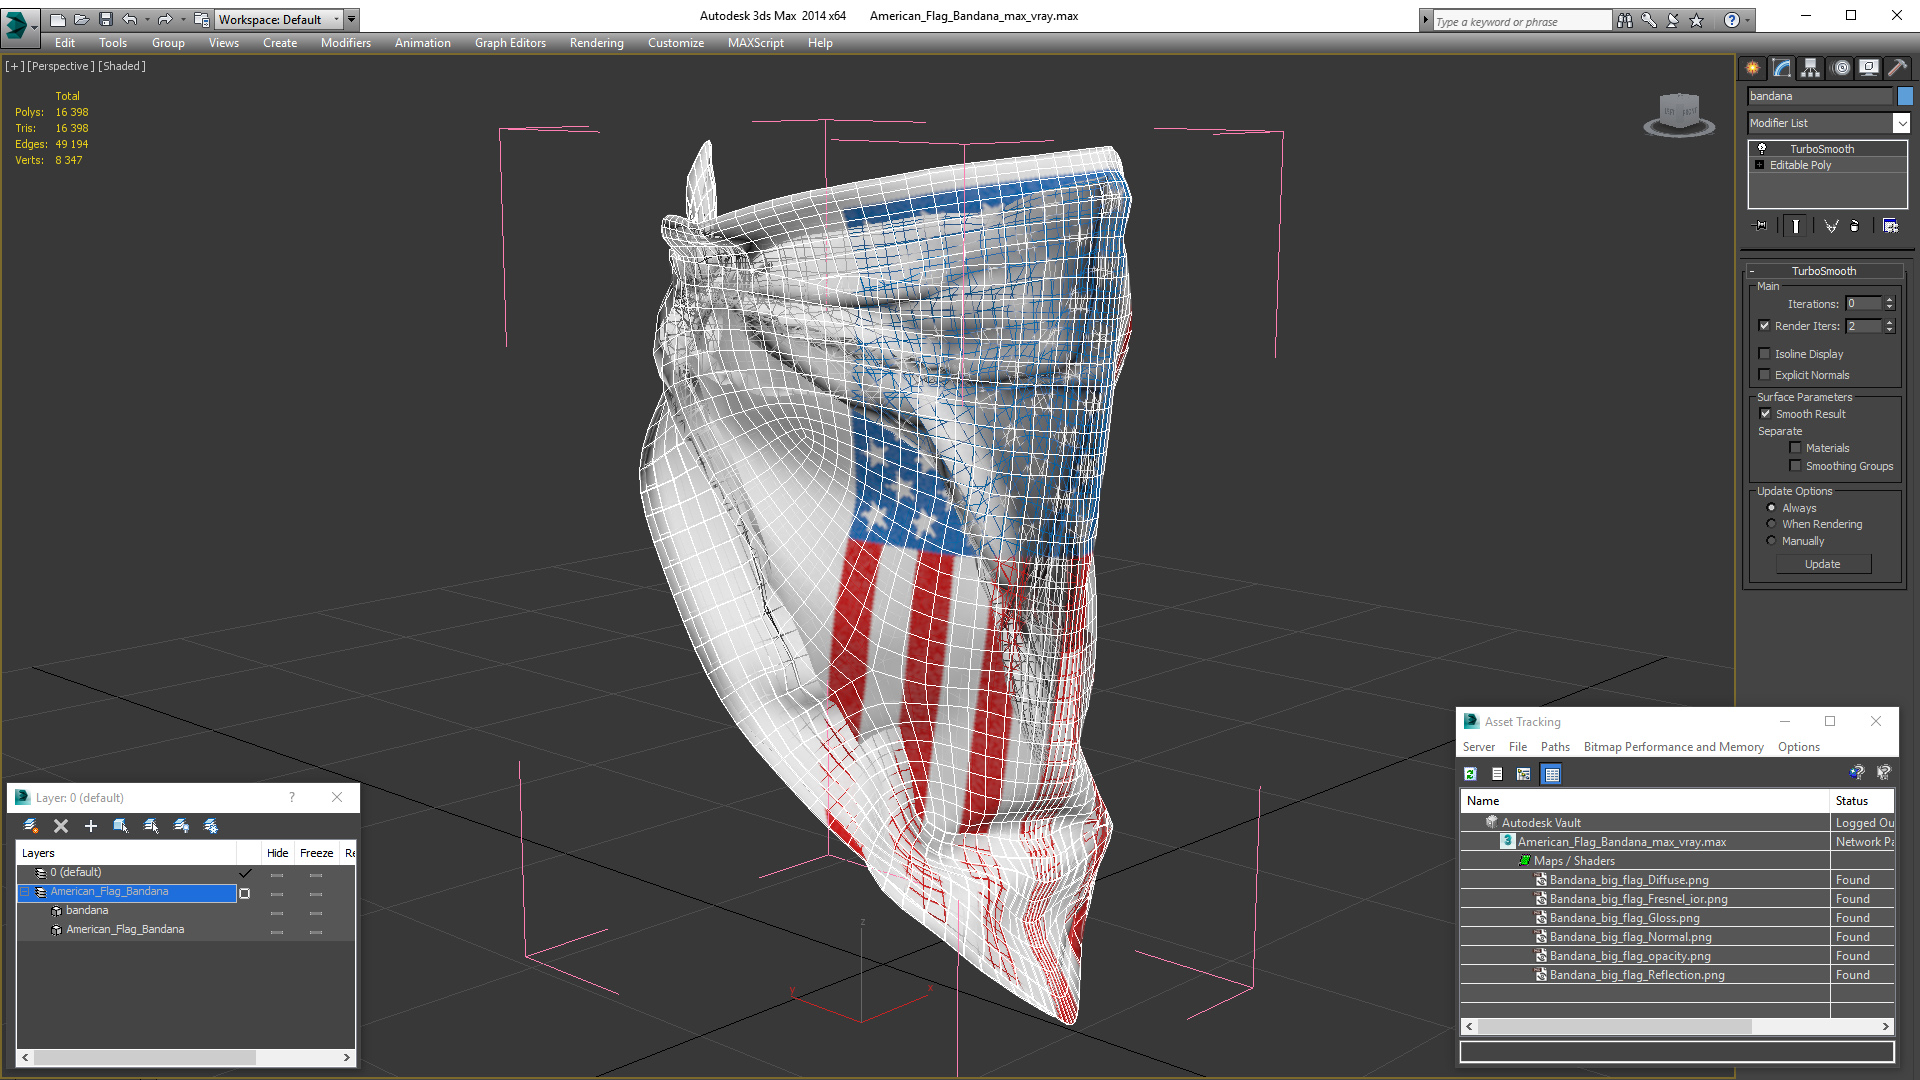Expand the Editable Poly stack entry

[1760, 165]
